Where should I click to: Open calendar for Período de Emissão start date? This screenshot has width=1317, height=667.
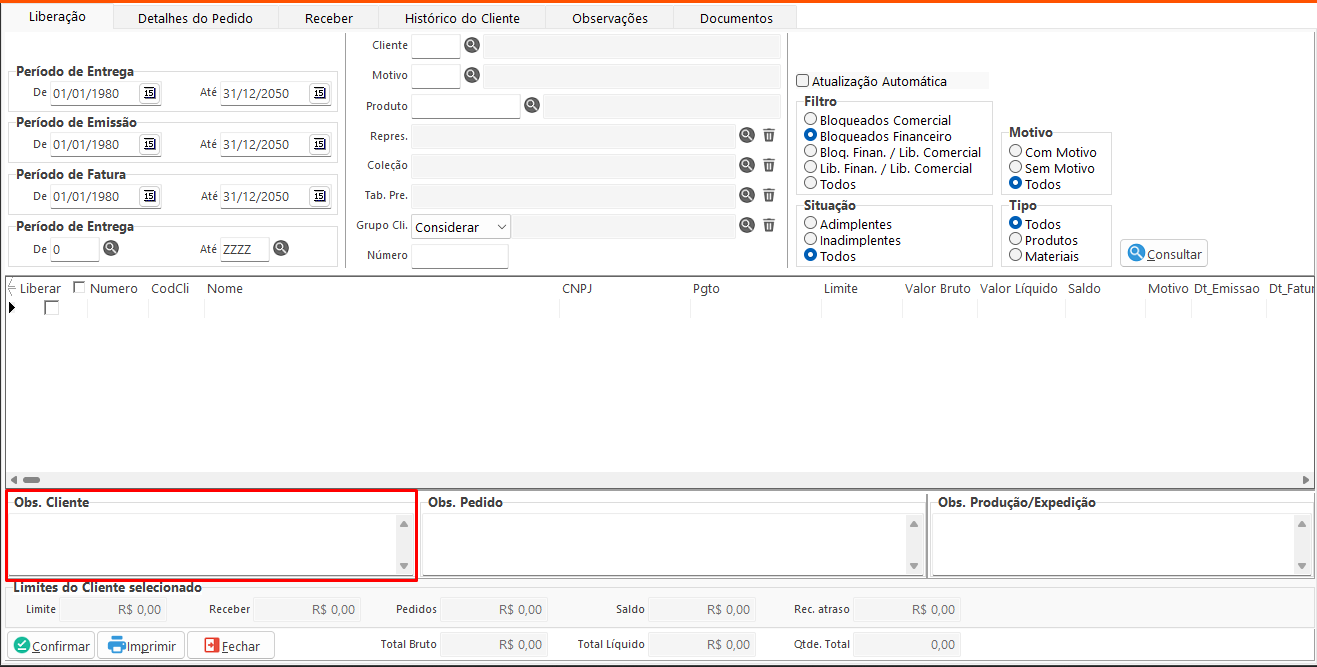coord(149,144)
